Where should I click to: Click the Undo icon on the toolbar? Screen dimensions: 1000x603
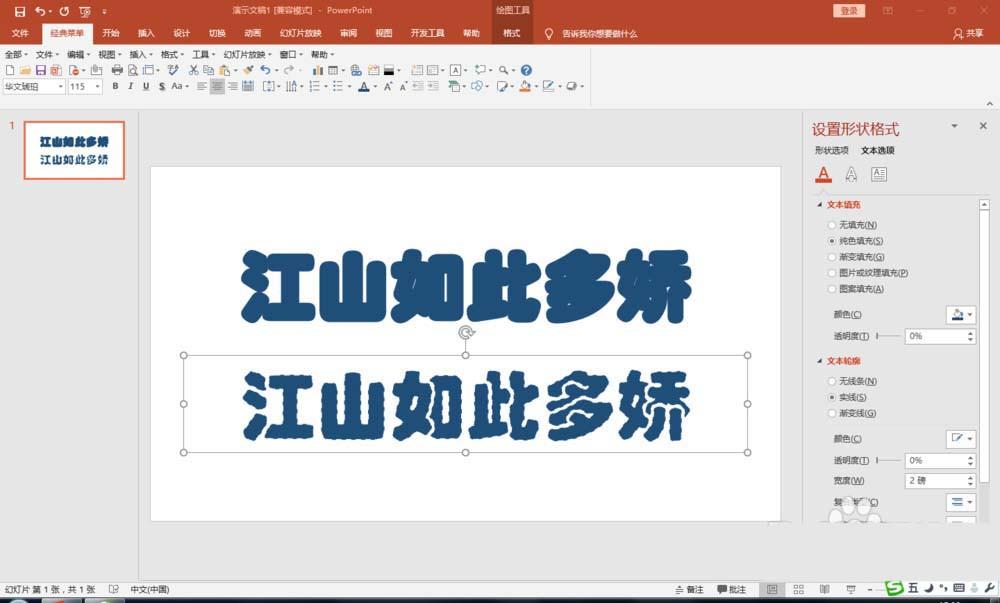265,70
